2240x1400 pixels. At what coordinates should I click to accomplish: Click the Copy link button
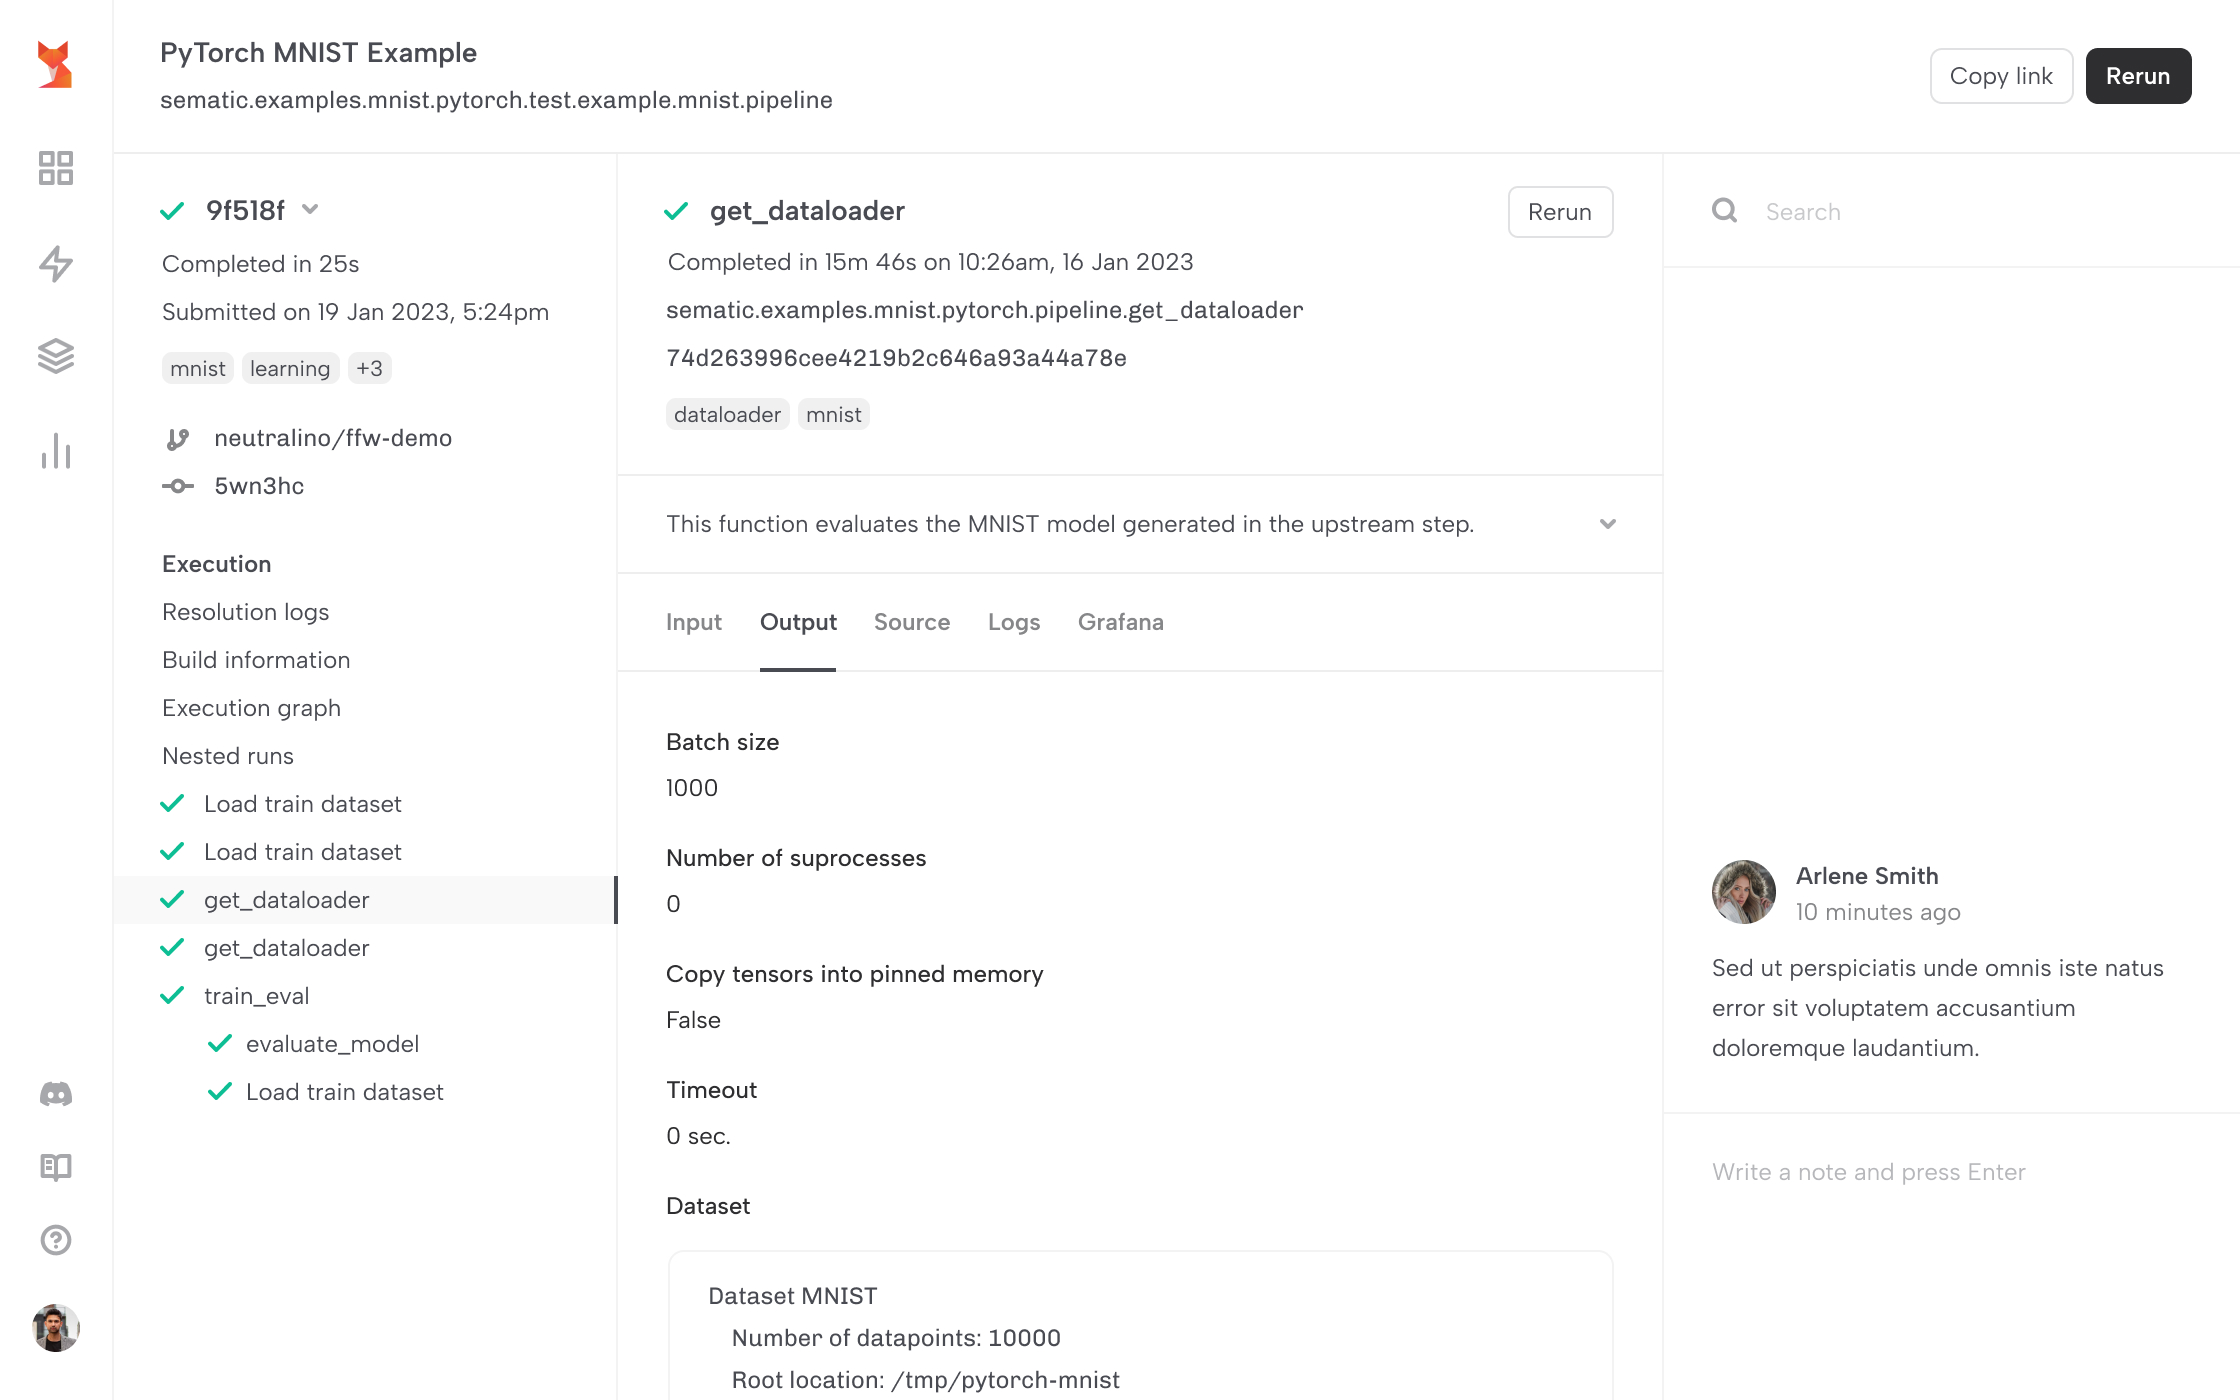click(2001, 76)
